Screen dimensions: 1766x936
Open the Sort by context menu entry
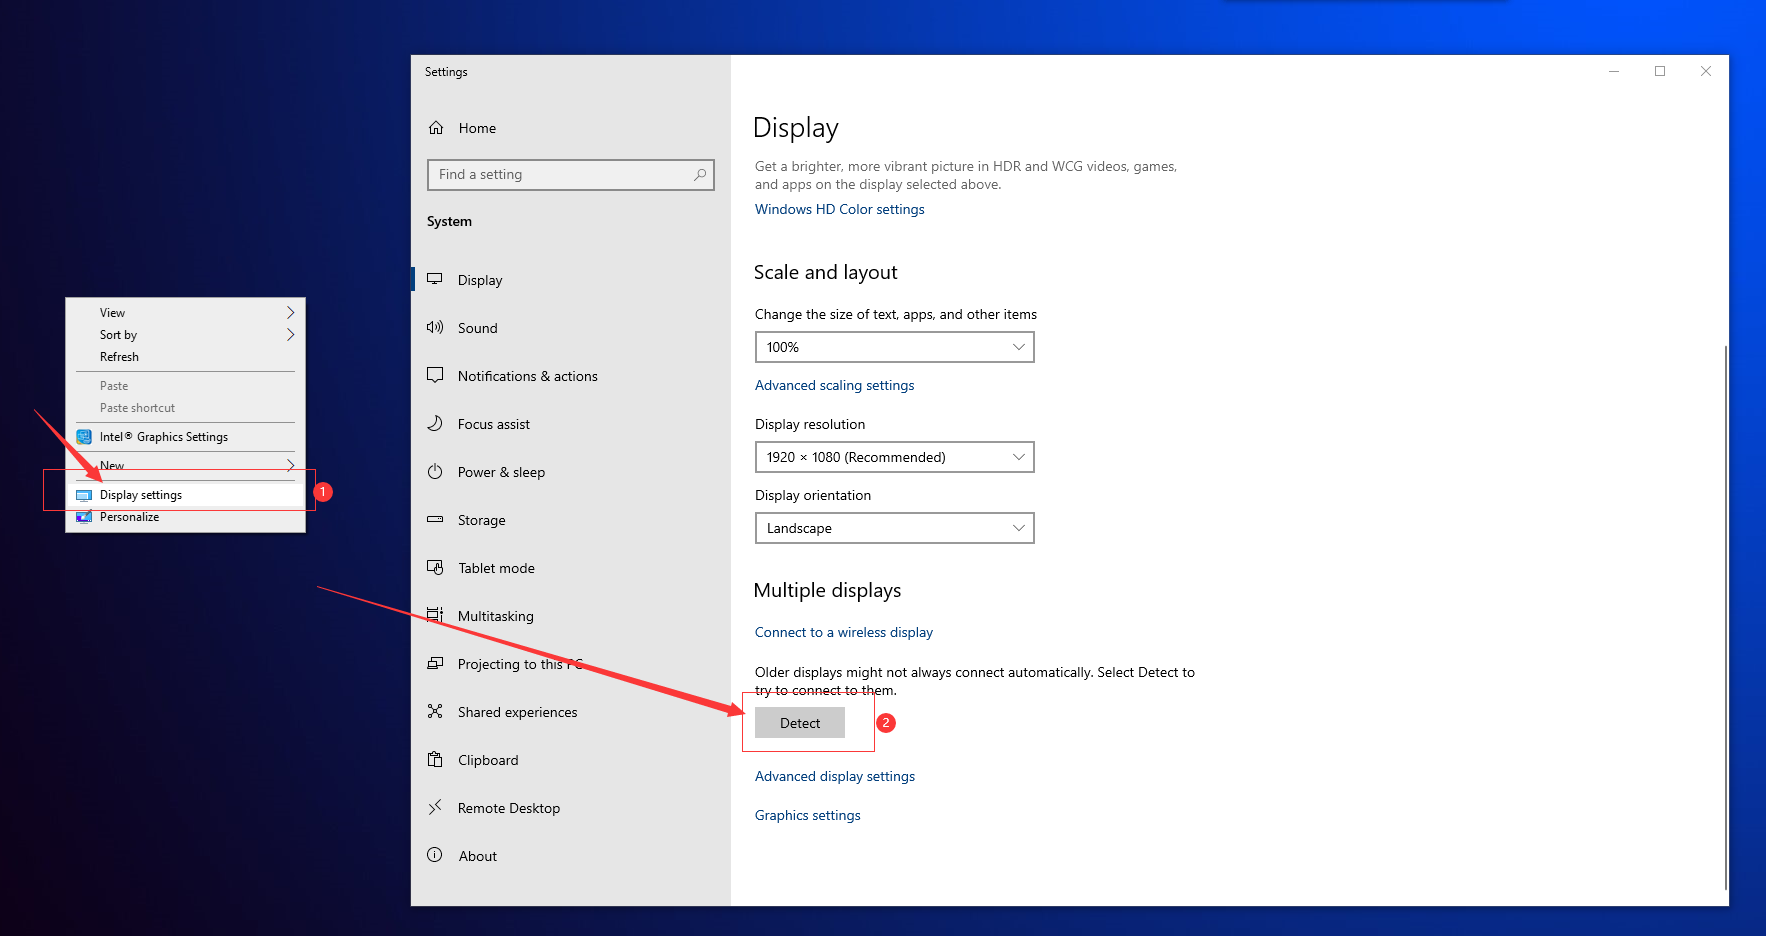(185, 335)
